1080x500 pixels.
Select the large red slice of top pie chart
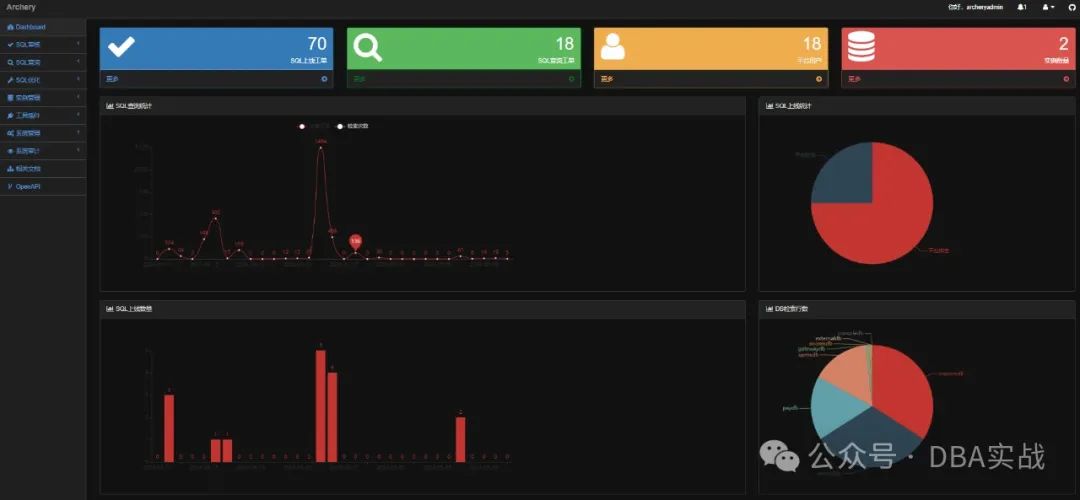(889, 220)
